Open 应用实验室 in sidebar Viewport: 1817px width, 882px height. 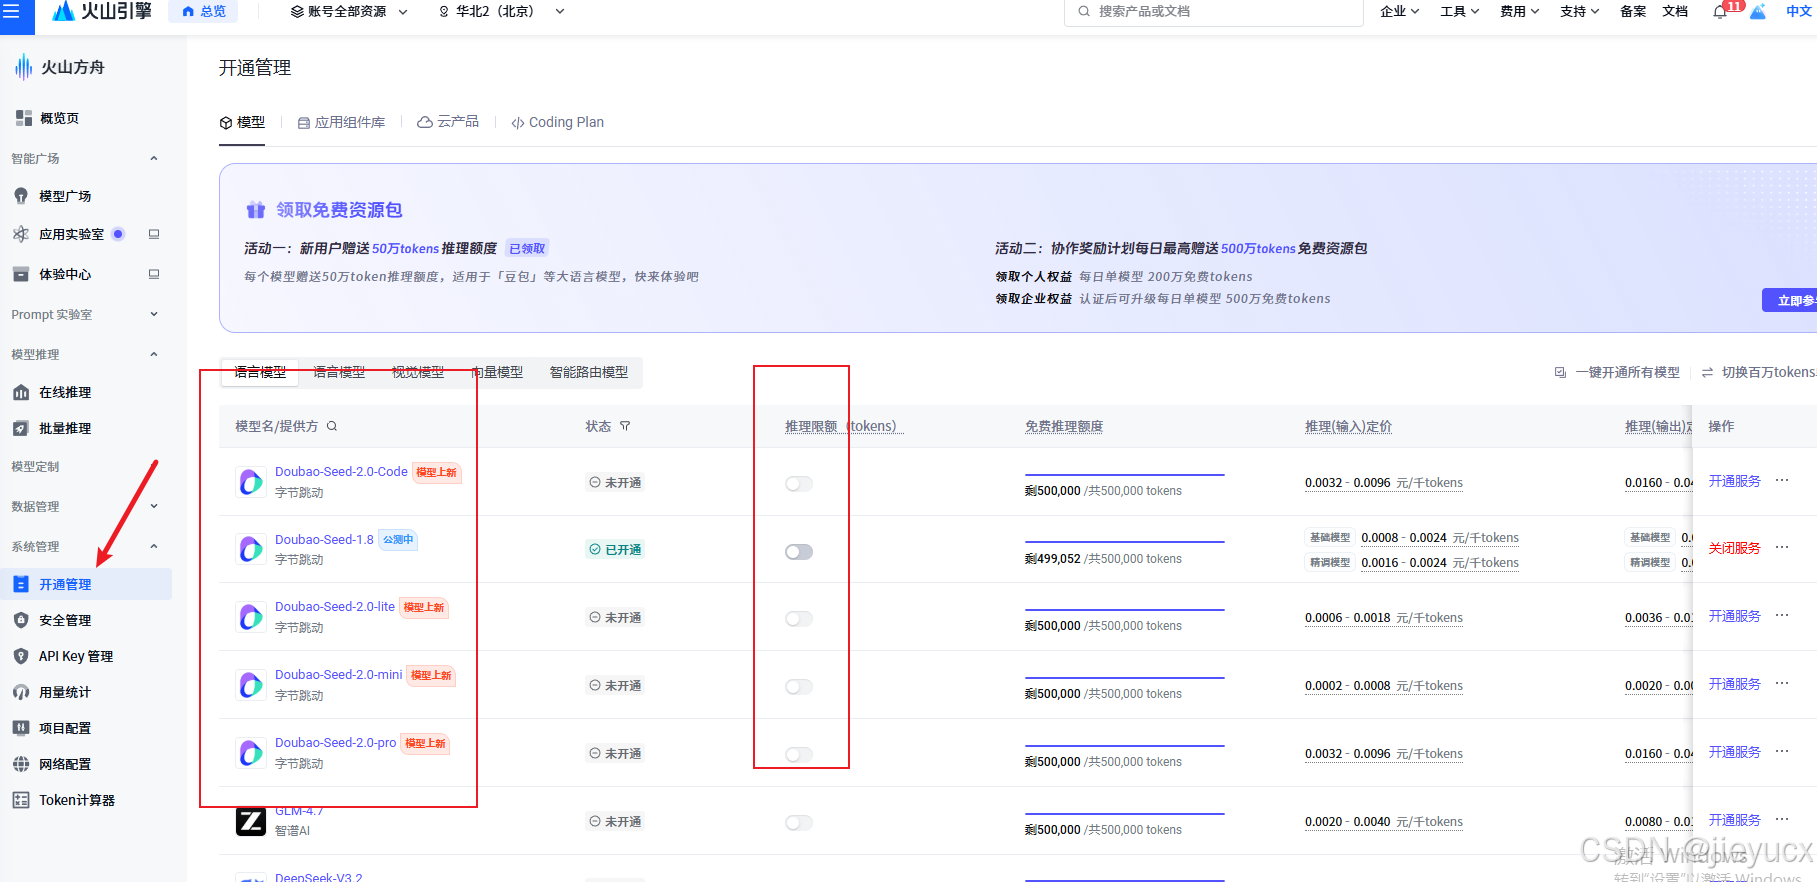pyautogui.click(x=71, y=234)
